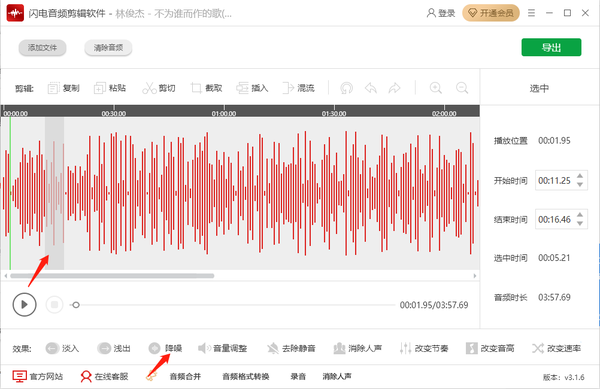This screenshot has height=389, width=600.
Task: Select the 混流 mix tool
Action: (x=298, y=88)
